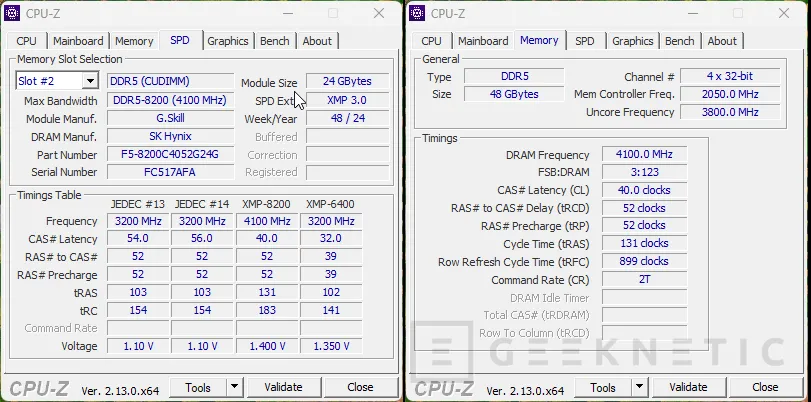Click JEDEC #13 CAS# Latency 54.0 cell
This screenshot has height=402, width=811.
(x=138, y=239)
